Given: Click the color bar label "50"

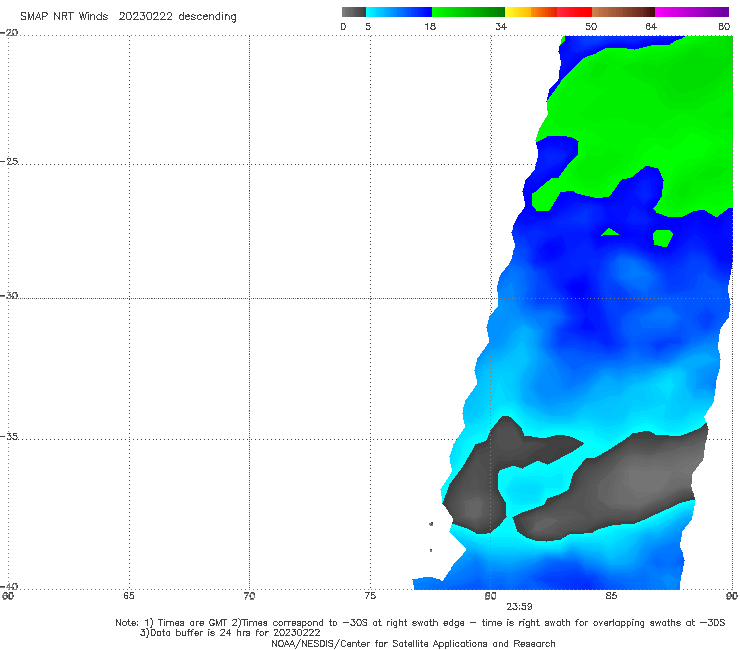Looking at the screenshot, I should [591, 27].
